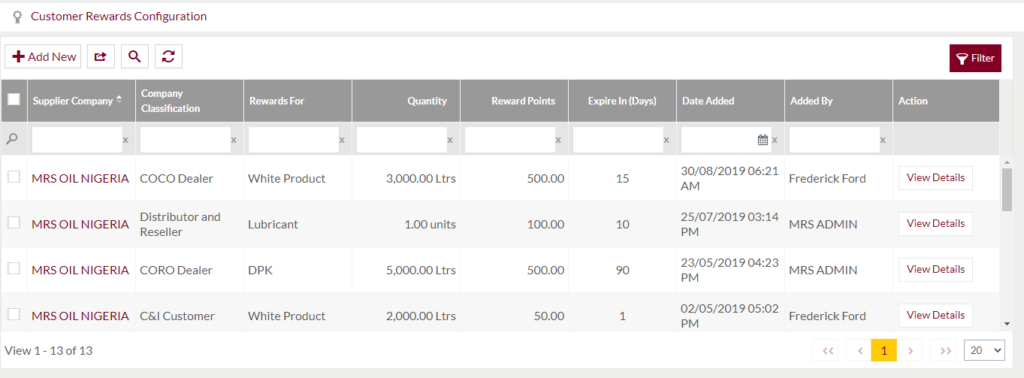The height and width of the screenshot is (378, 1024).
Task: Select the CORO Dealer row checkbox
Action: (14, 268)
